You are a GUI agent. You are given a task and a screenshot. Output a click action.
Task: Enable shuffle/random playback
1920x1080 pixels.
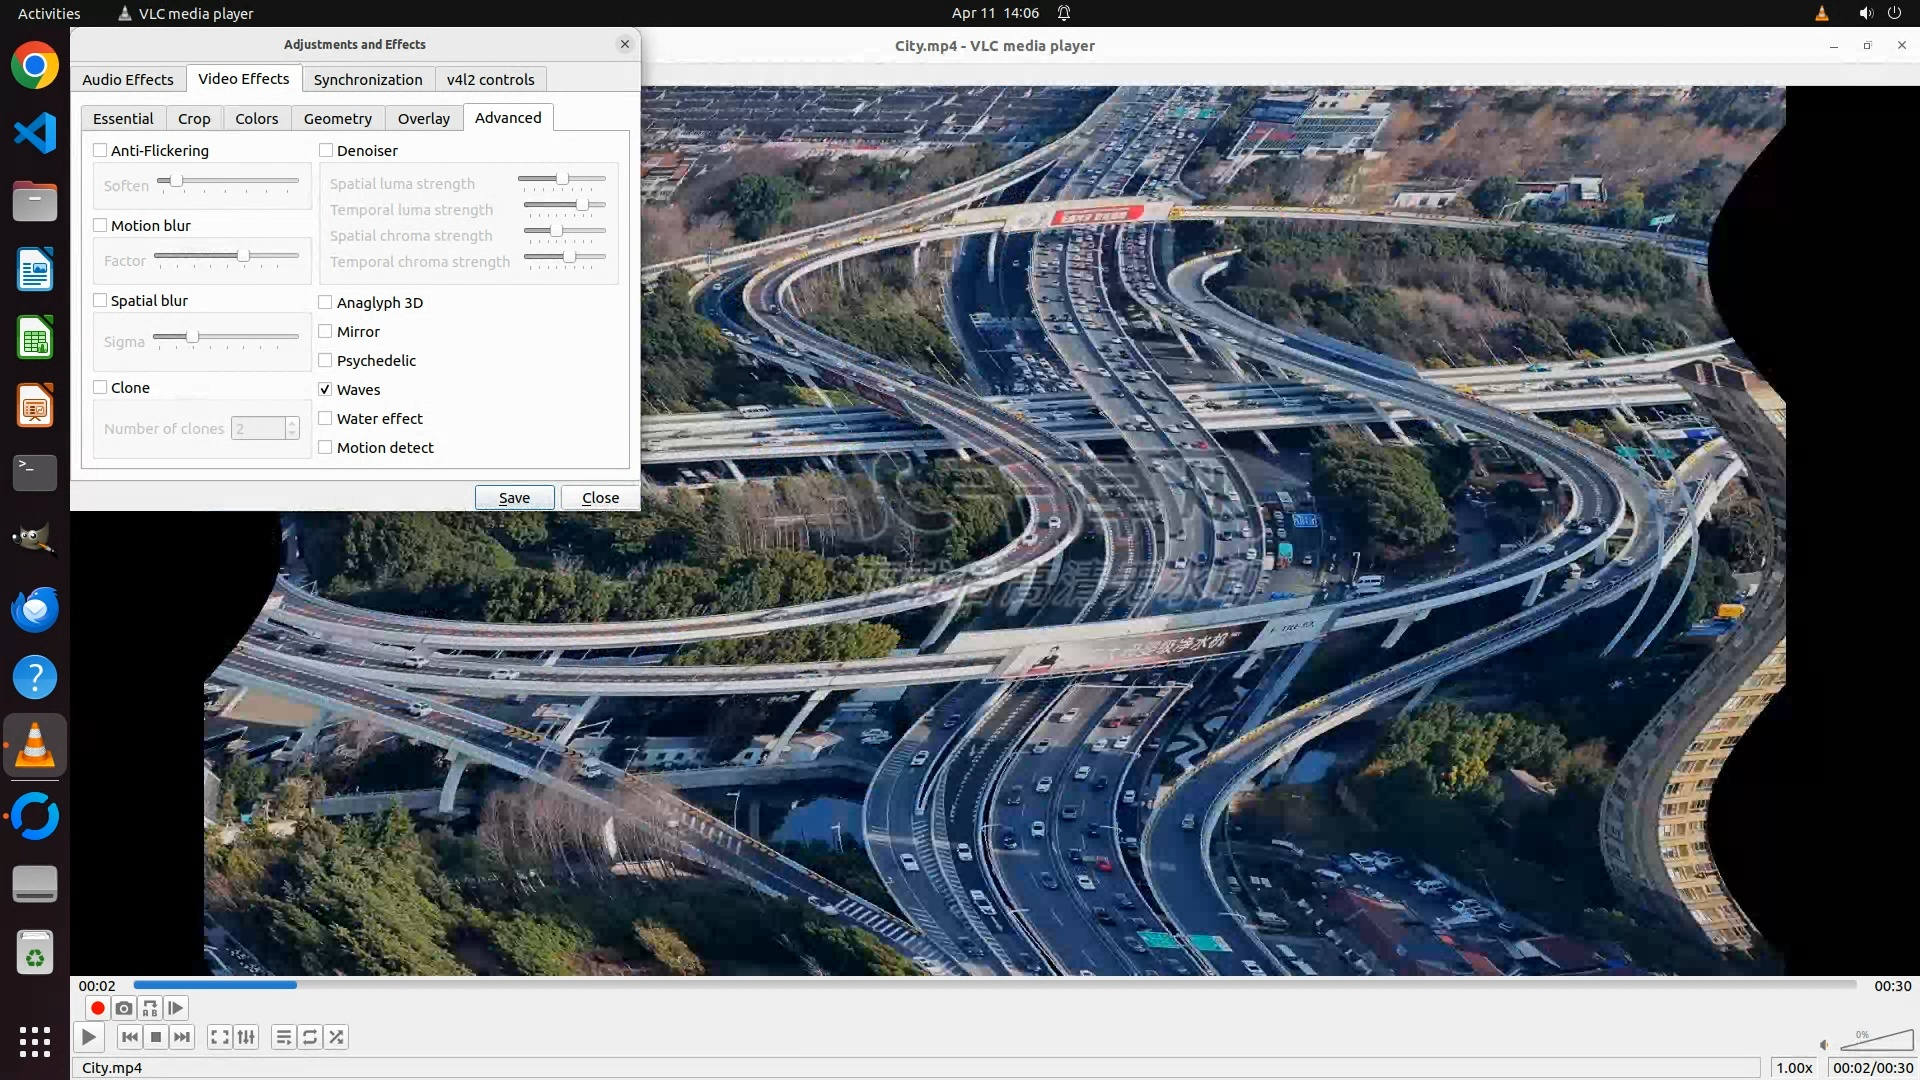tap(337, 1037)
